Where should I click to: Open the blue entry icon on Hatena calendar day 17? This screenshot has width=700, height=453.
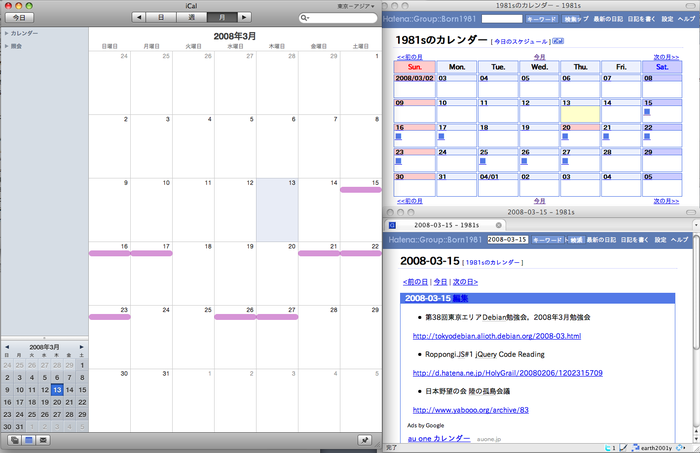[441, 136]
